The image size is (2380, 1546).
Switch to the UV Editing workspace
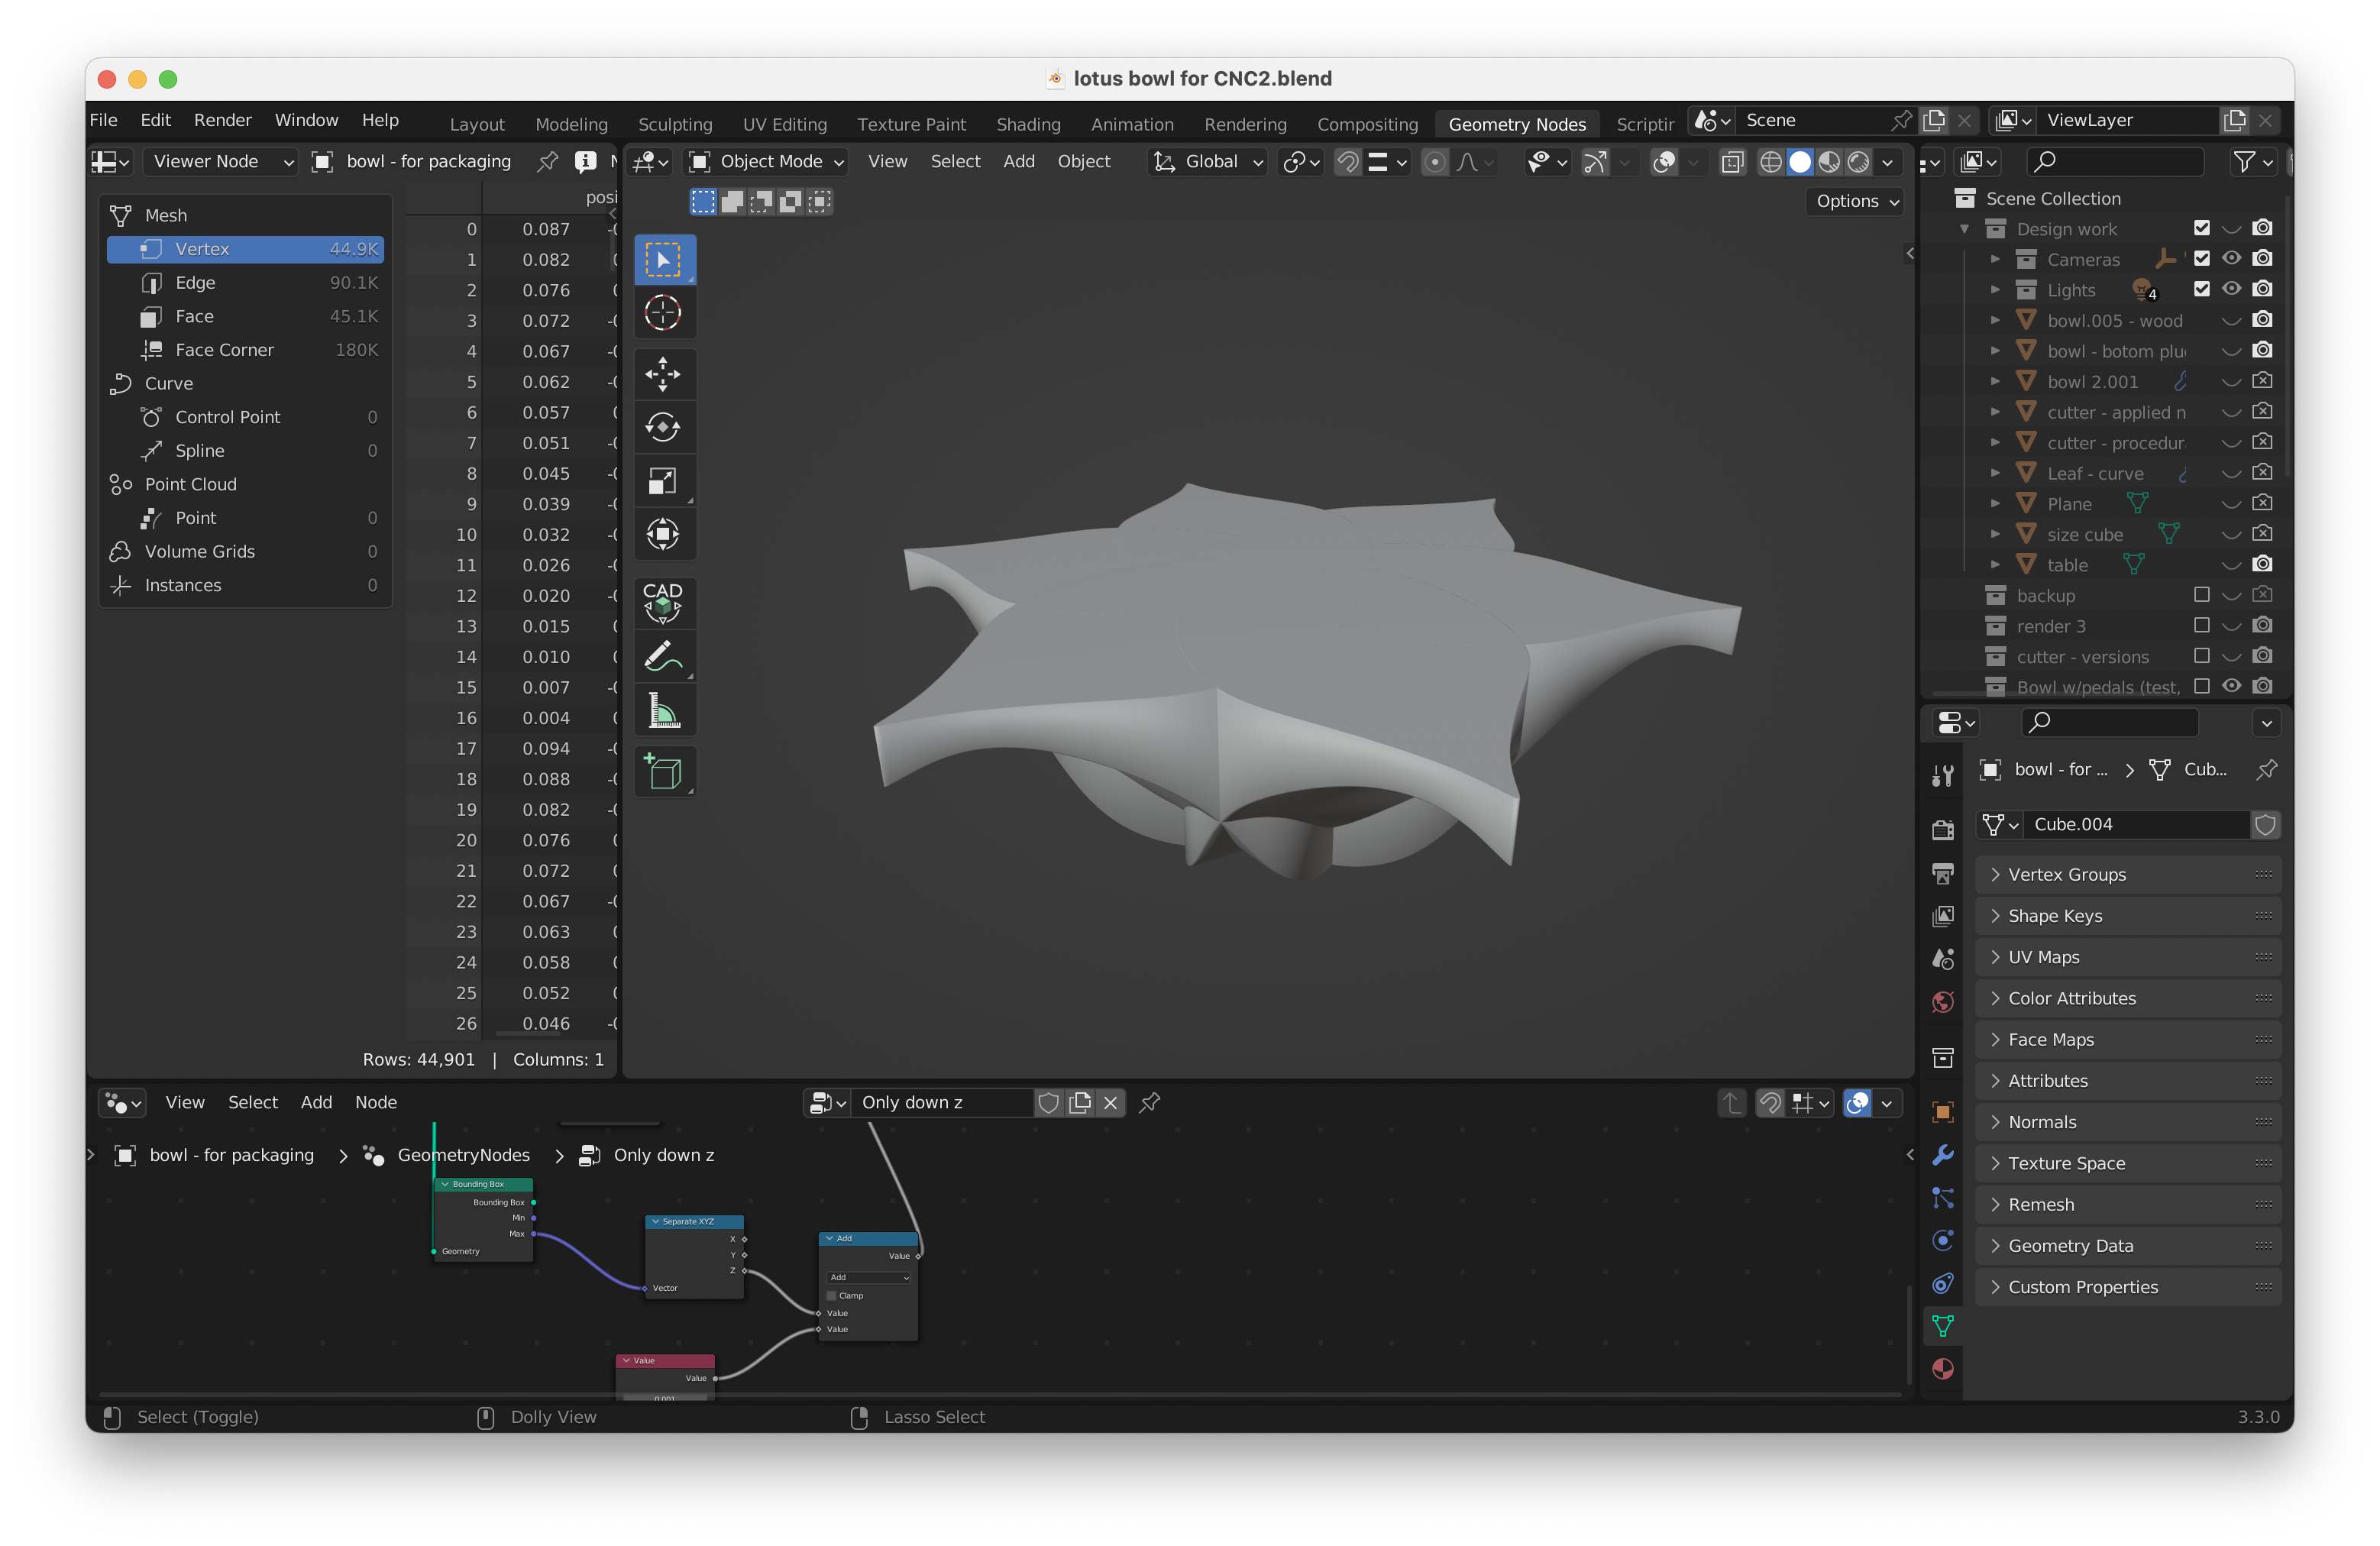[x=784, y=124]
